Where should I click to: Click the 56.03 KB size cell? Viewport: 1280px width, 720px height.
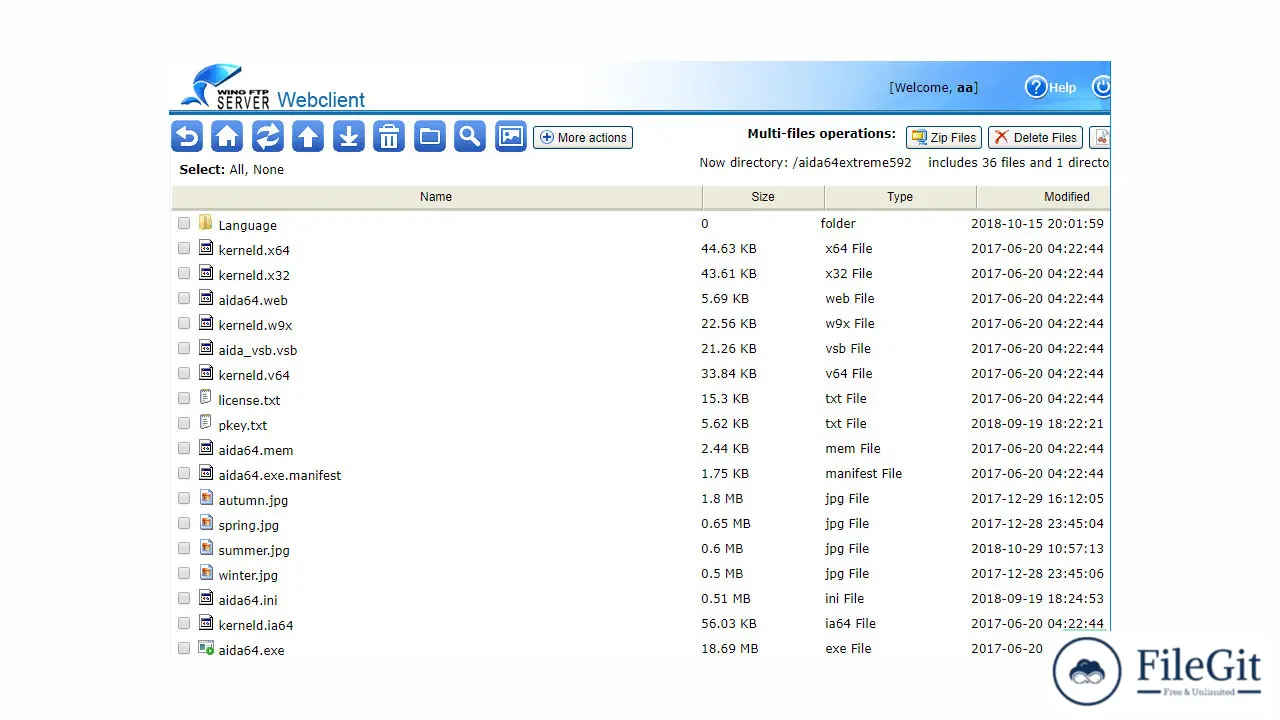[729, 623]
